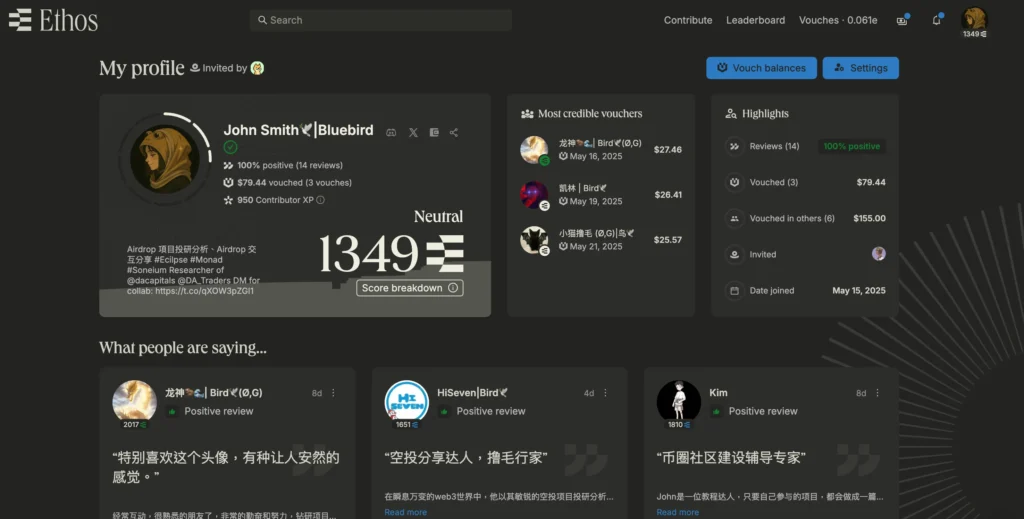Focus the Search input field
The width and height of the screenshot is (1024, 519).
[380, 20]
